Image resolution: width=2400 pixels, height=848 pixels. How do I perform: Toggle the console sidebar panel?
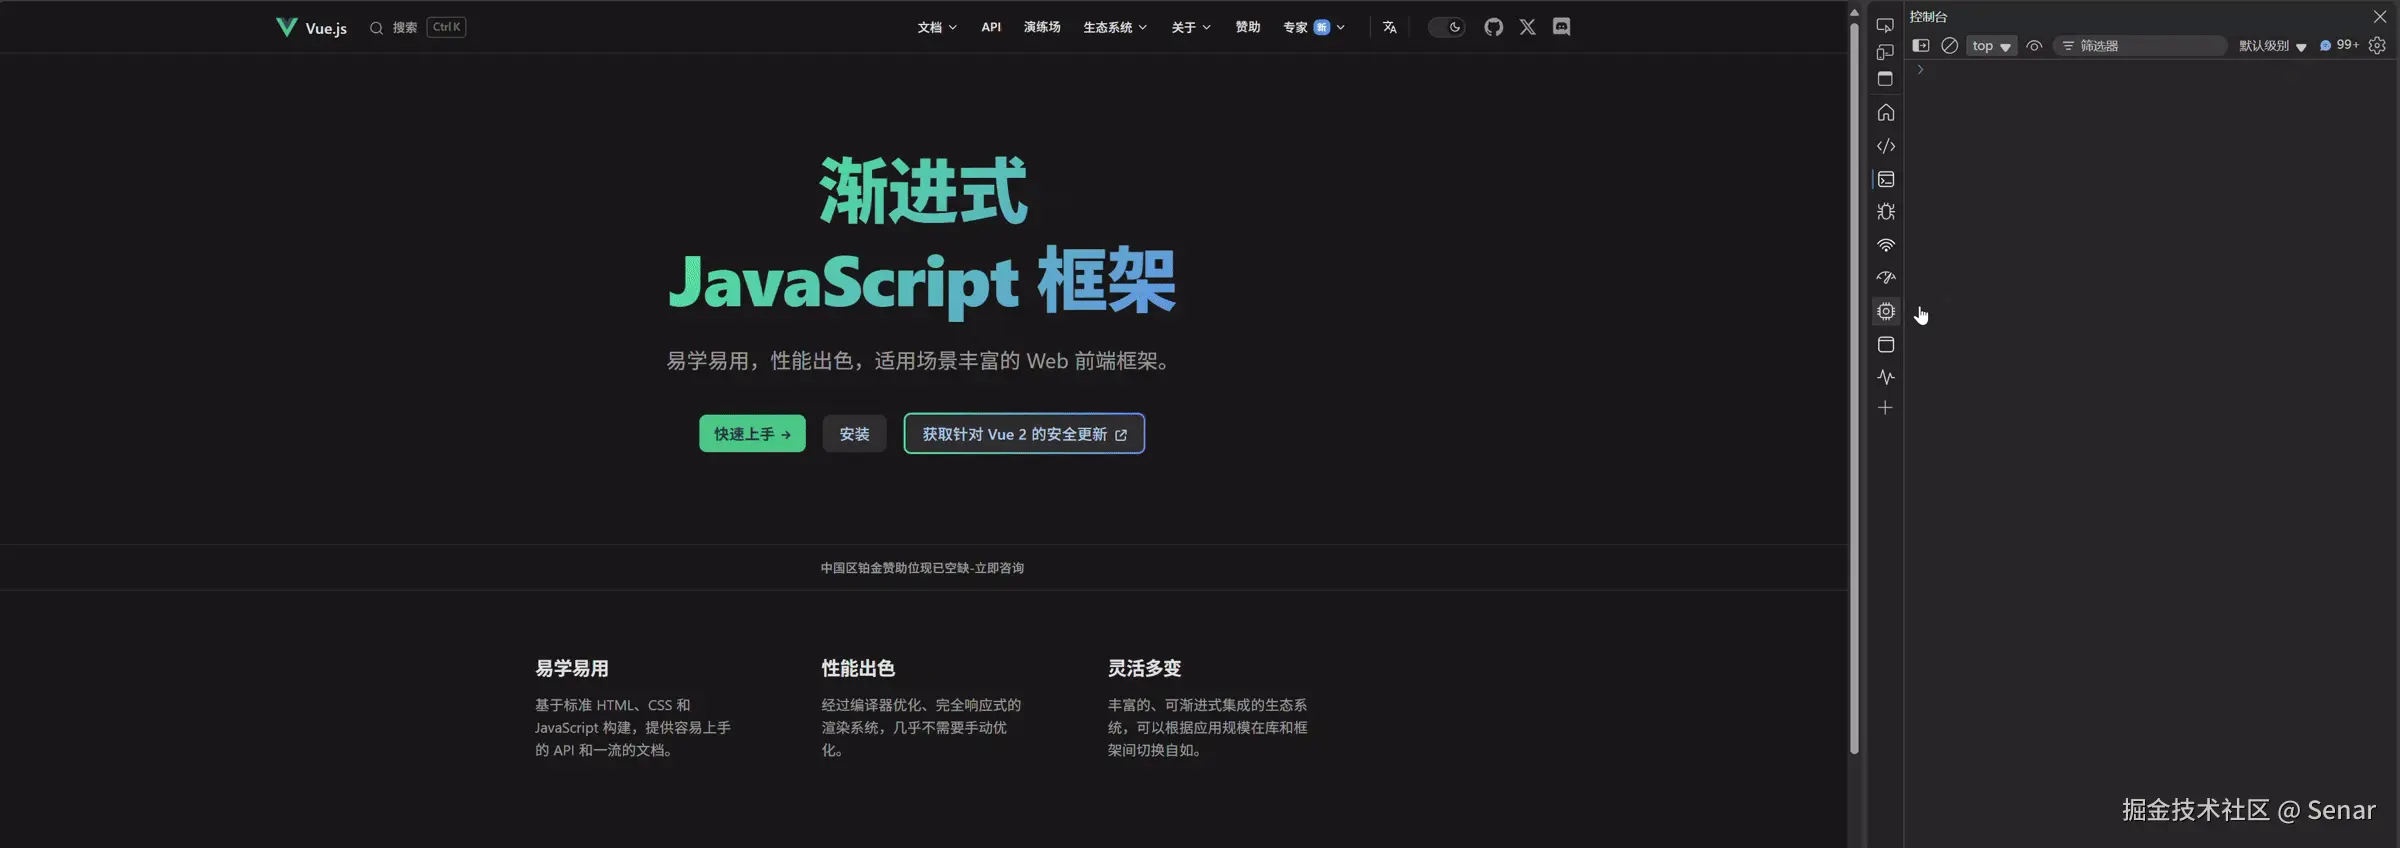click(1920, 45)
